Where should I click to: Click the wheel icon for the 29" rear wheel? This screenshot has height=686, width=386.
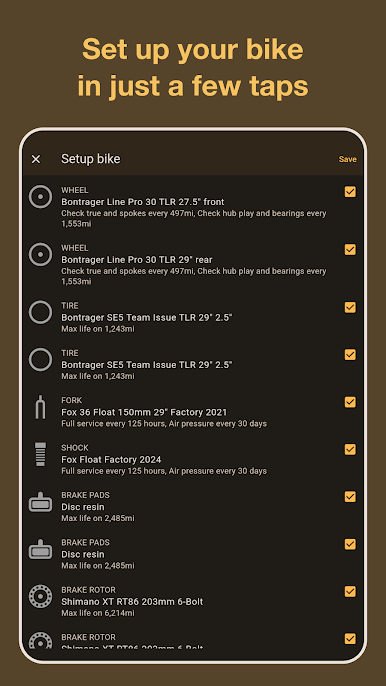point(40,255)
